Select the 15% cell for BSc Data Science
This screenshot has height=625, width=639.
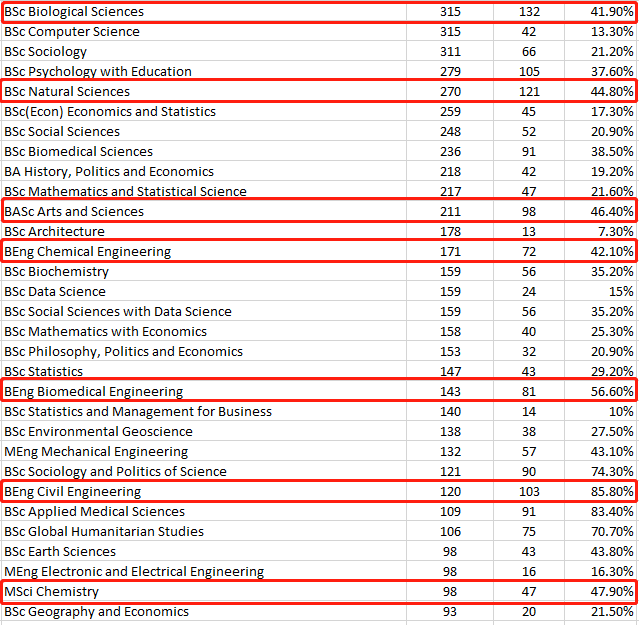pyautogui.click(x=600, y=291)
